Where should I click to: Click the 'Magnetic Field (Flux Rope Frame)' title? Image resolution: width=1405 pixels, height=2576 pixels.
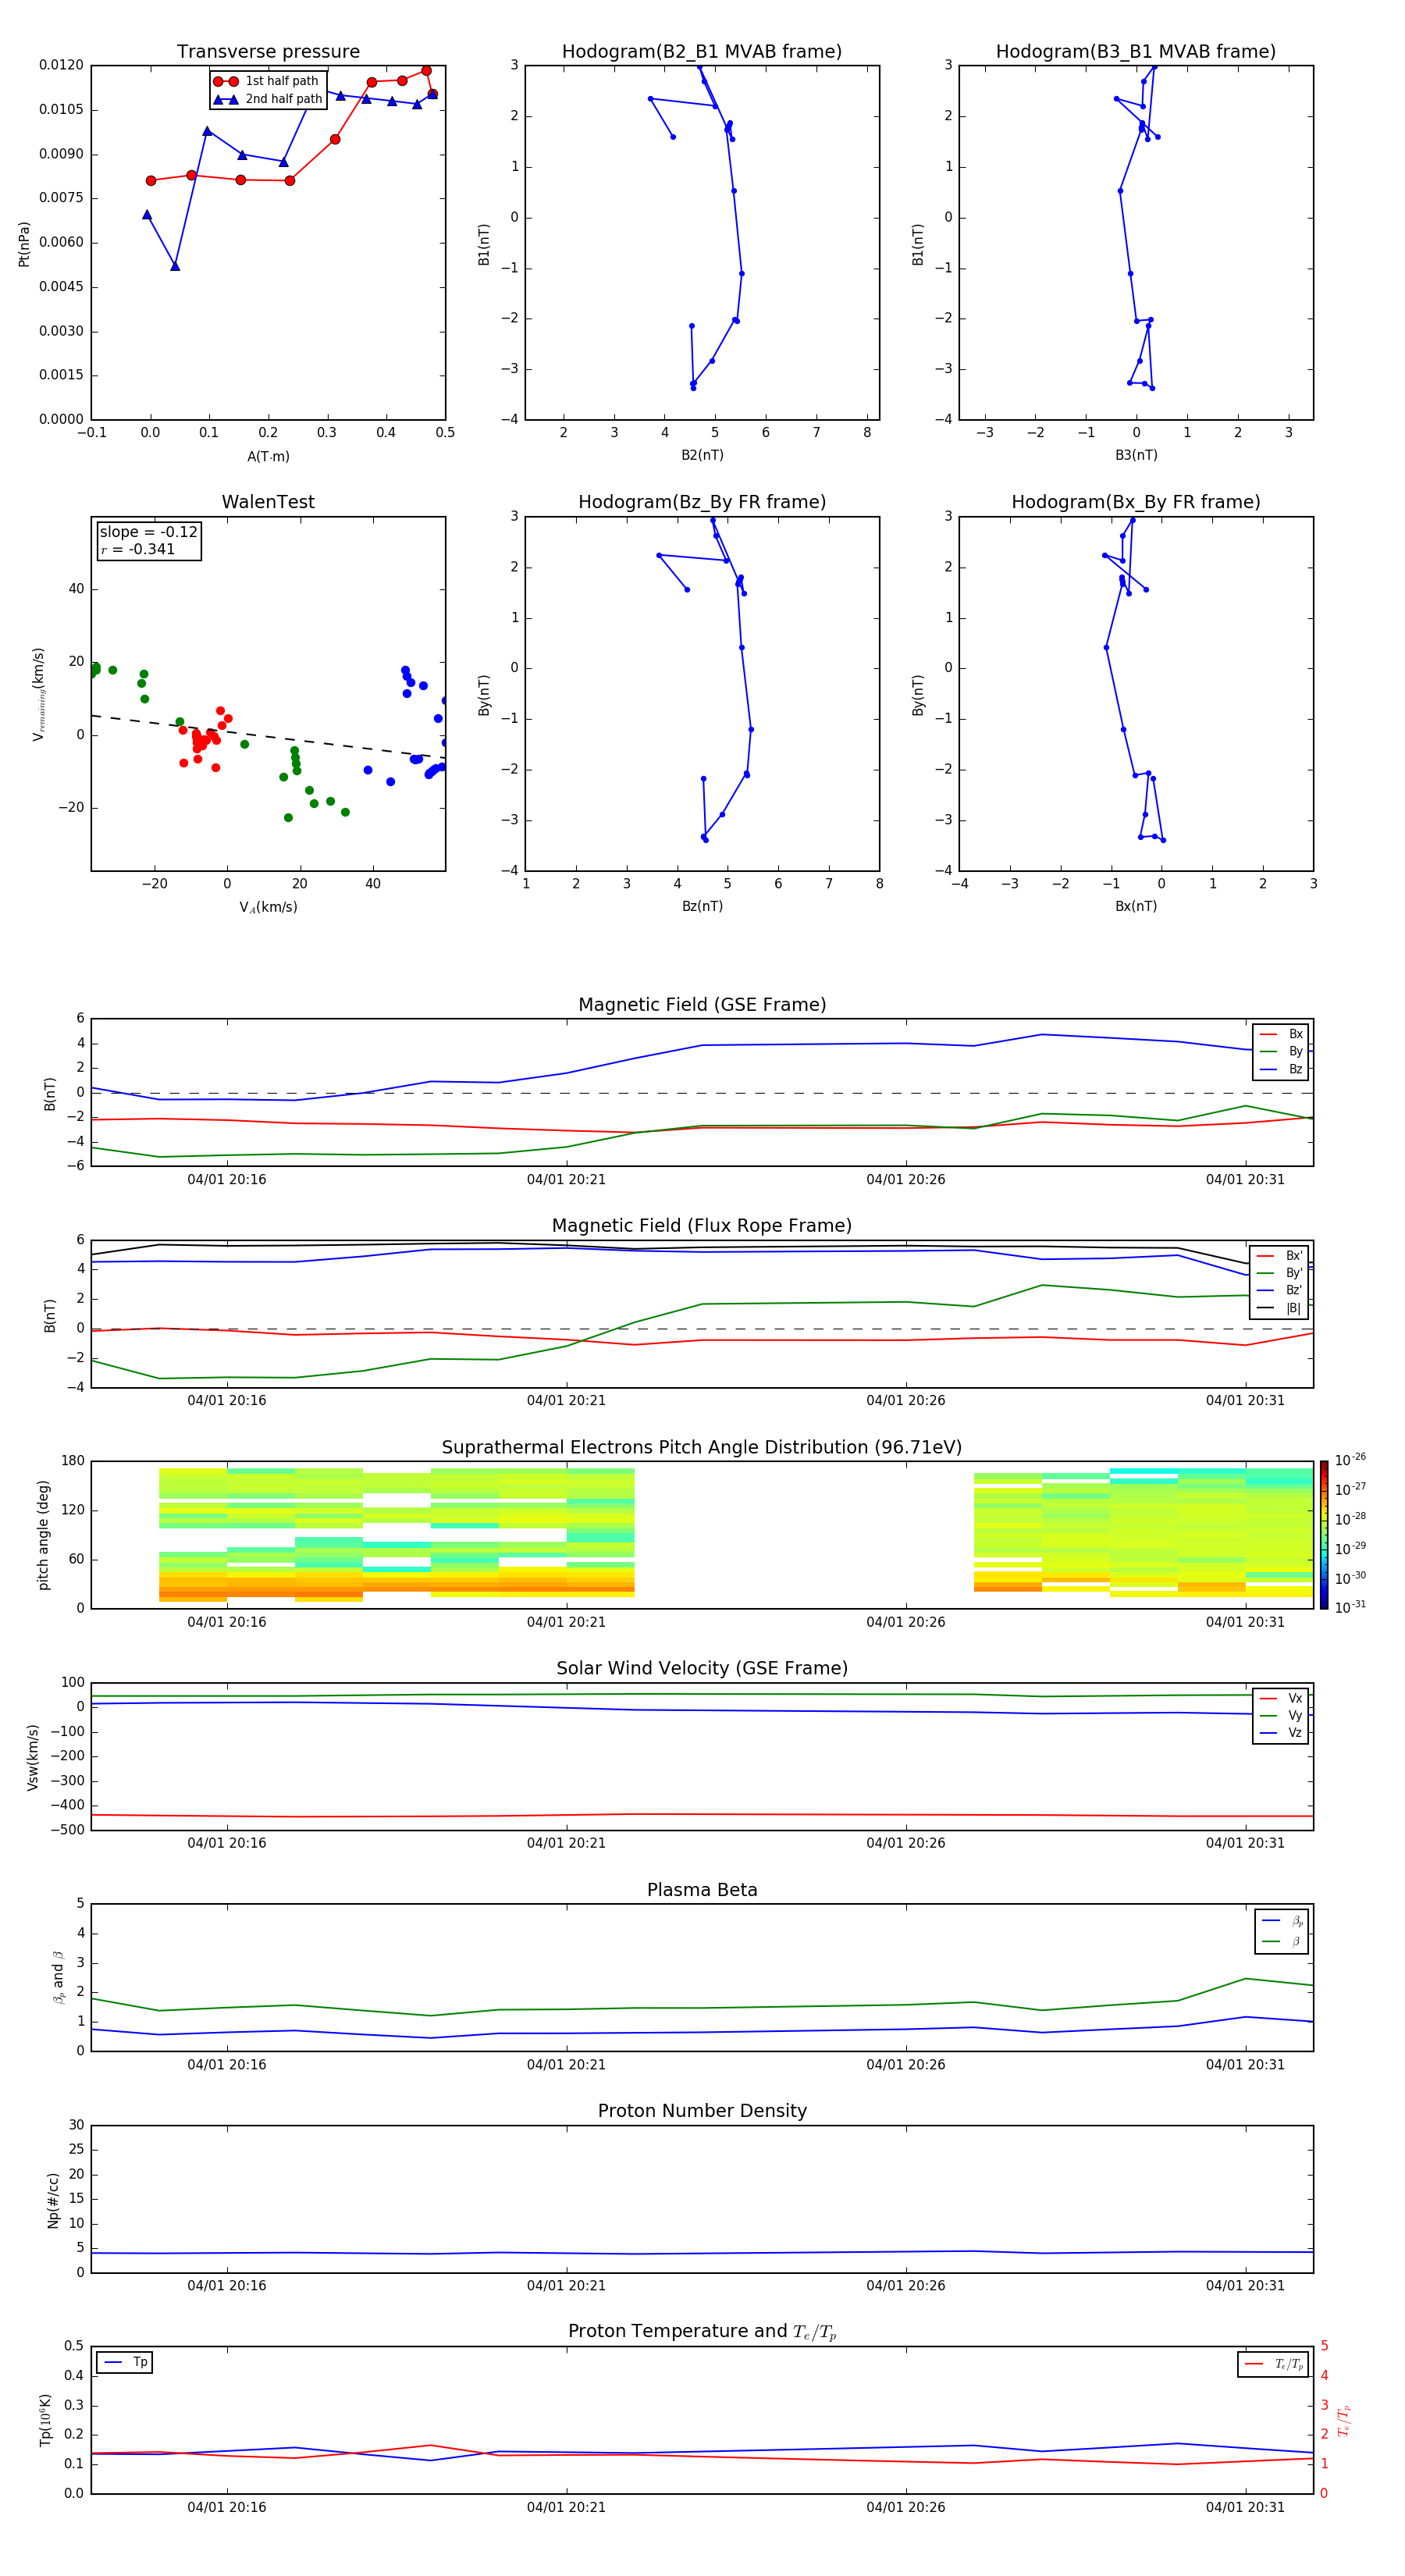tap(702, 1226)
